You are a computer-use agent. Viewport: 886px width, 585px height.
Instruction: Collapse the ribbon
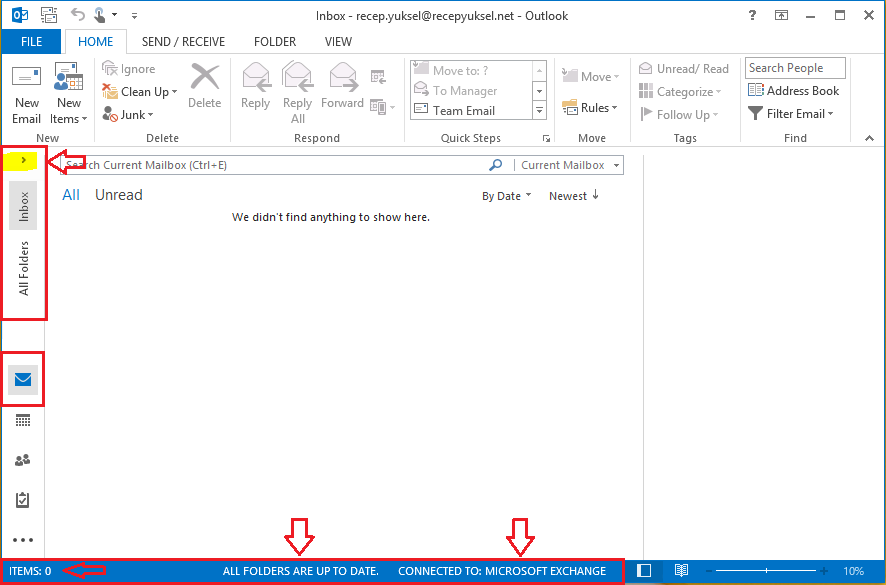pyautogui.click(x=869, y=138)
